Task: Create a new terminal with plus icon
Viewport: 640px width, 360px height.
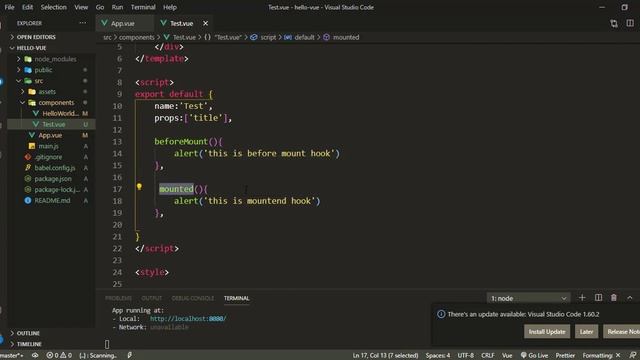Action: 582,298
